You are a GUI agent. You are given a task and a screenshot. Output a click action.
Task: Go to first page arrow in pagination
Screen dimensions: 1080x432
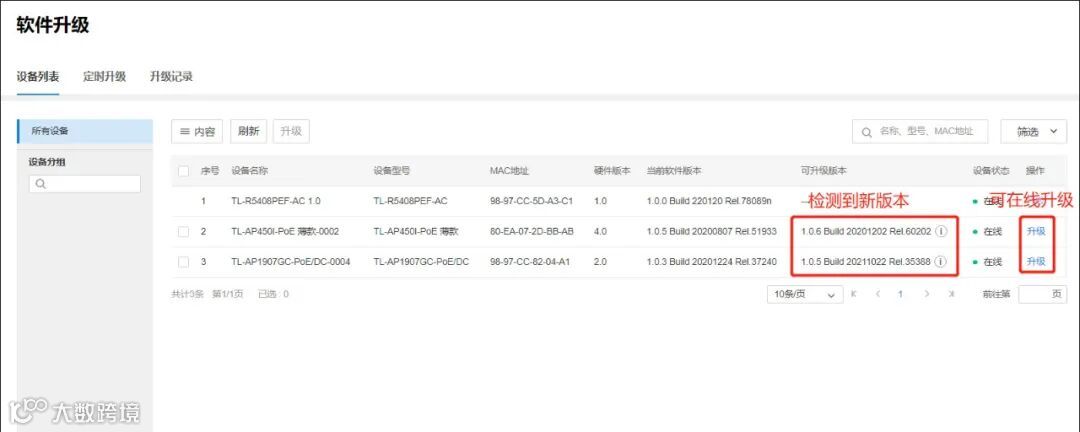pos(854,294)
